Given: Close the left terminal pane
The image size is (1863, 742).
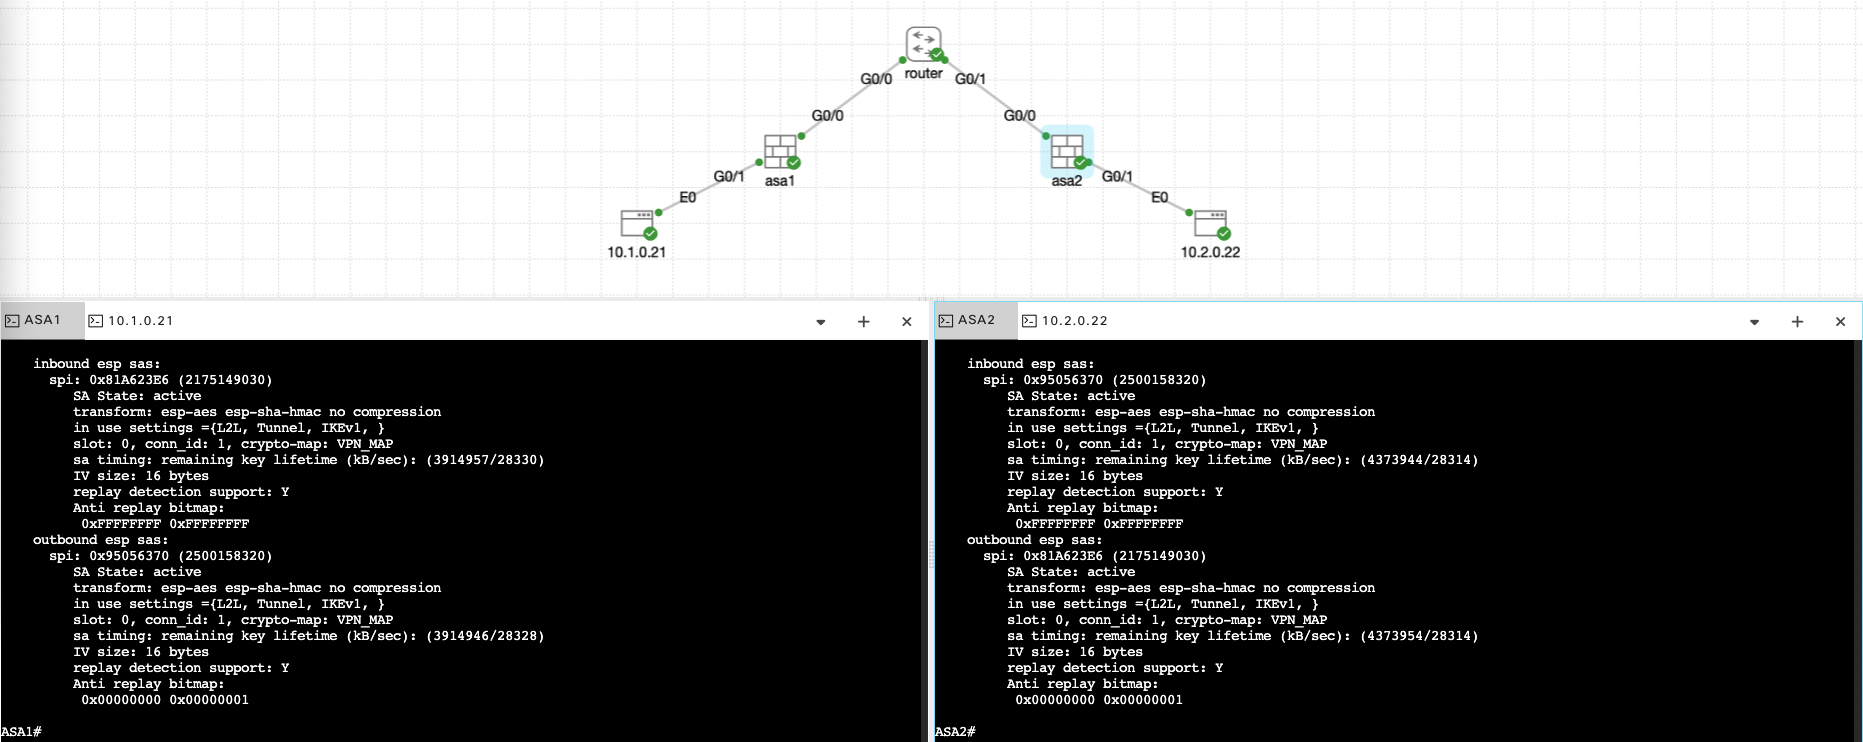Looking at the screenshot, I should (907, 322).
